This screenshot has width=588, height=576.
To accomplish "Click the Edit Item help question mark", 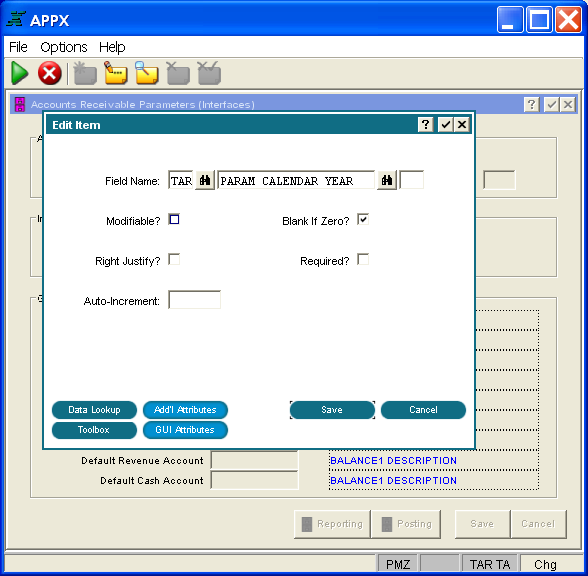I will (426, 124).
